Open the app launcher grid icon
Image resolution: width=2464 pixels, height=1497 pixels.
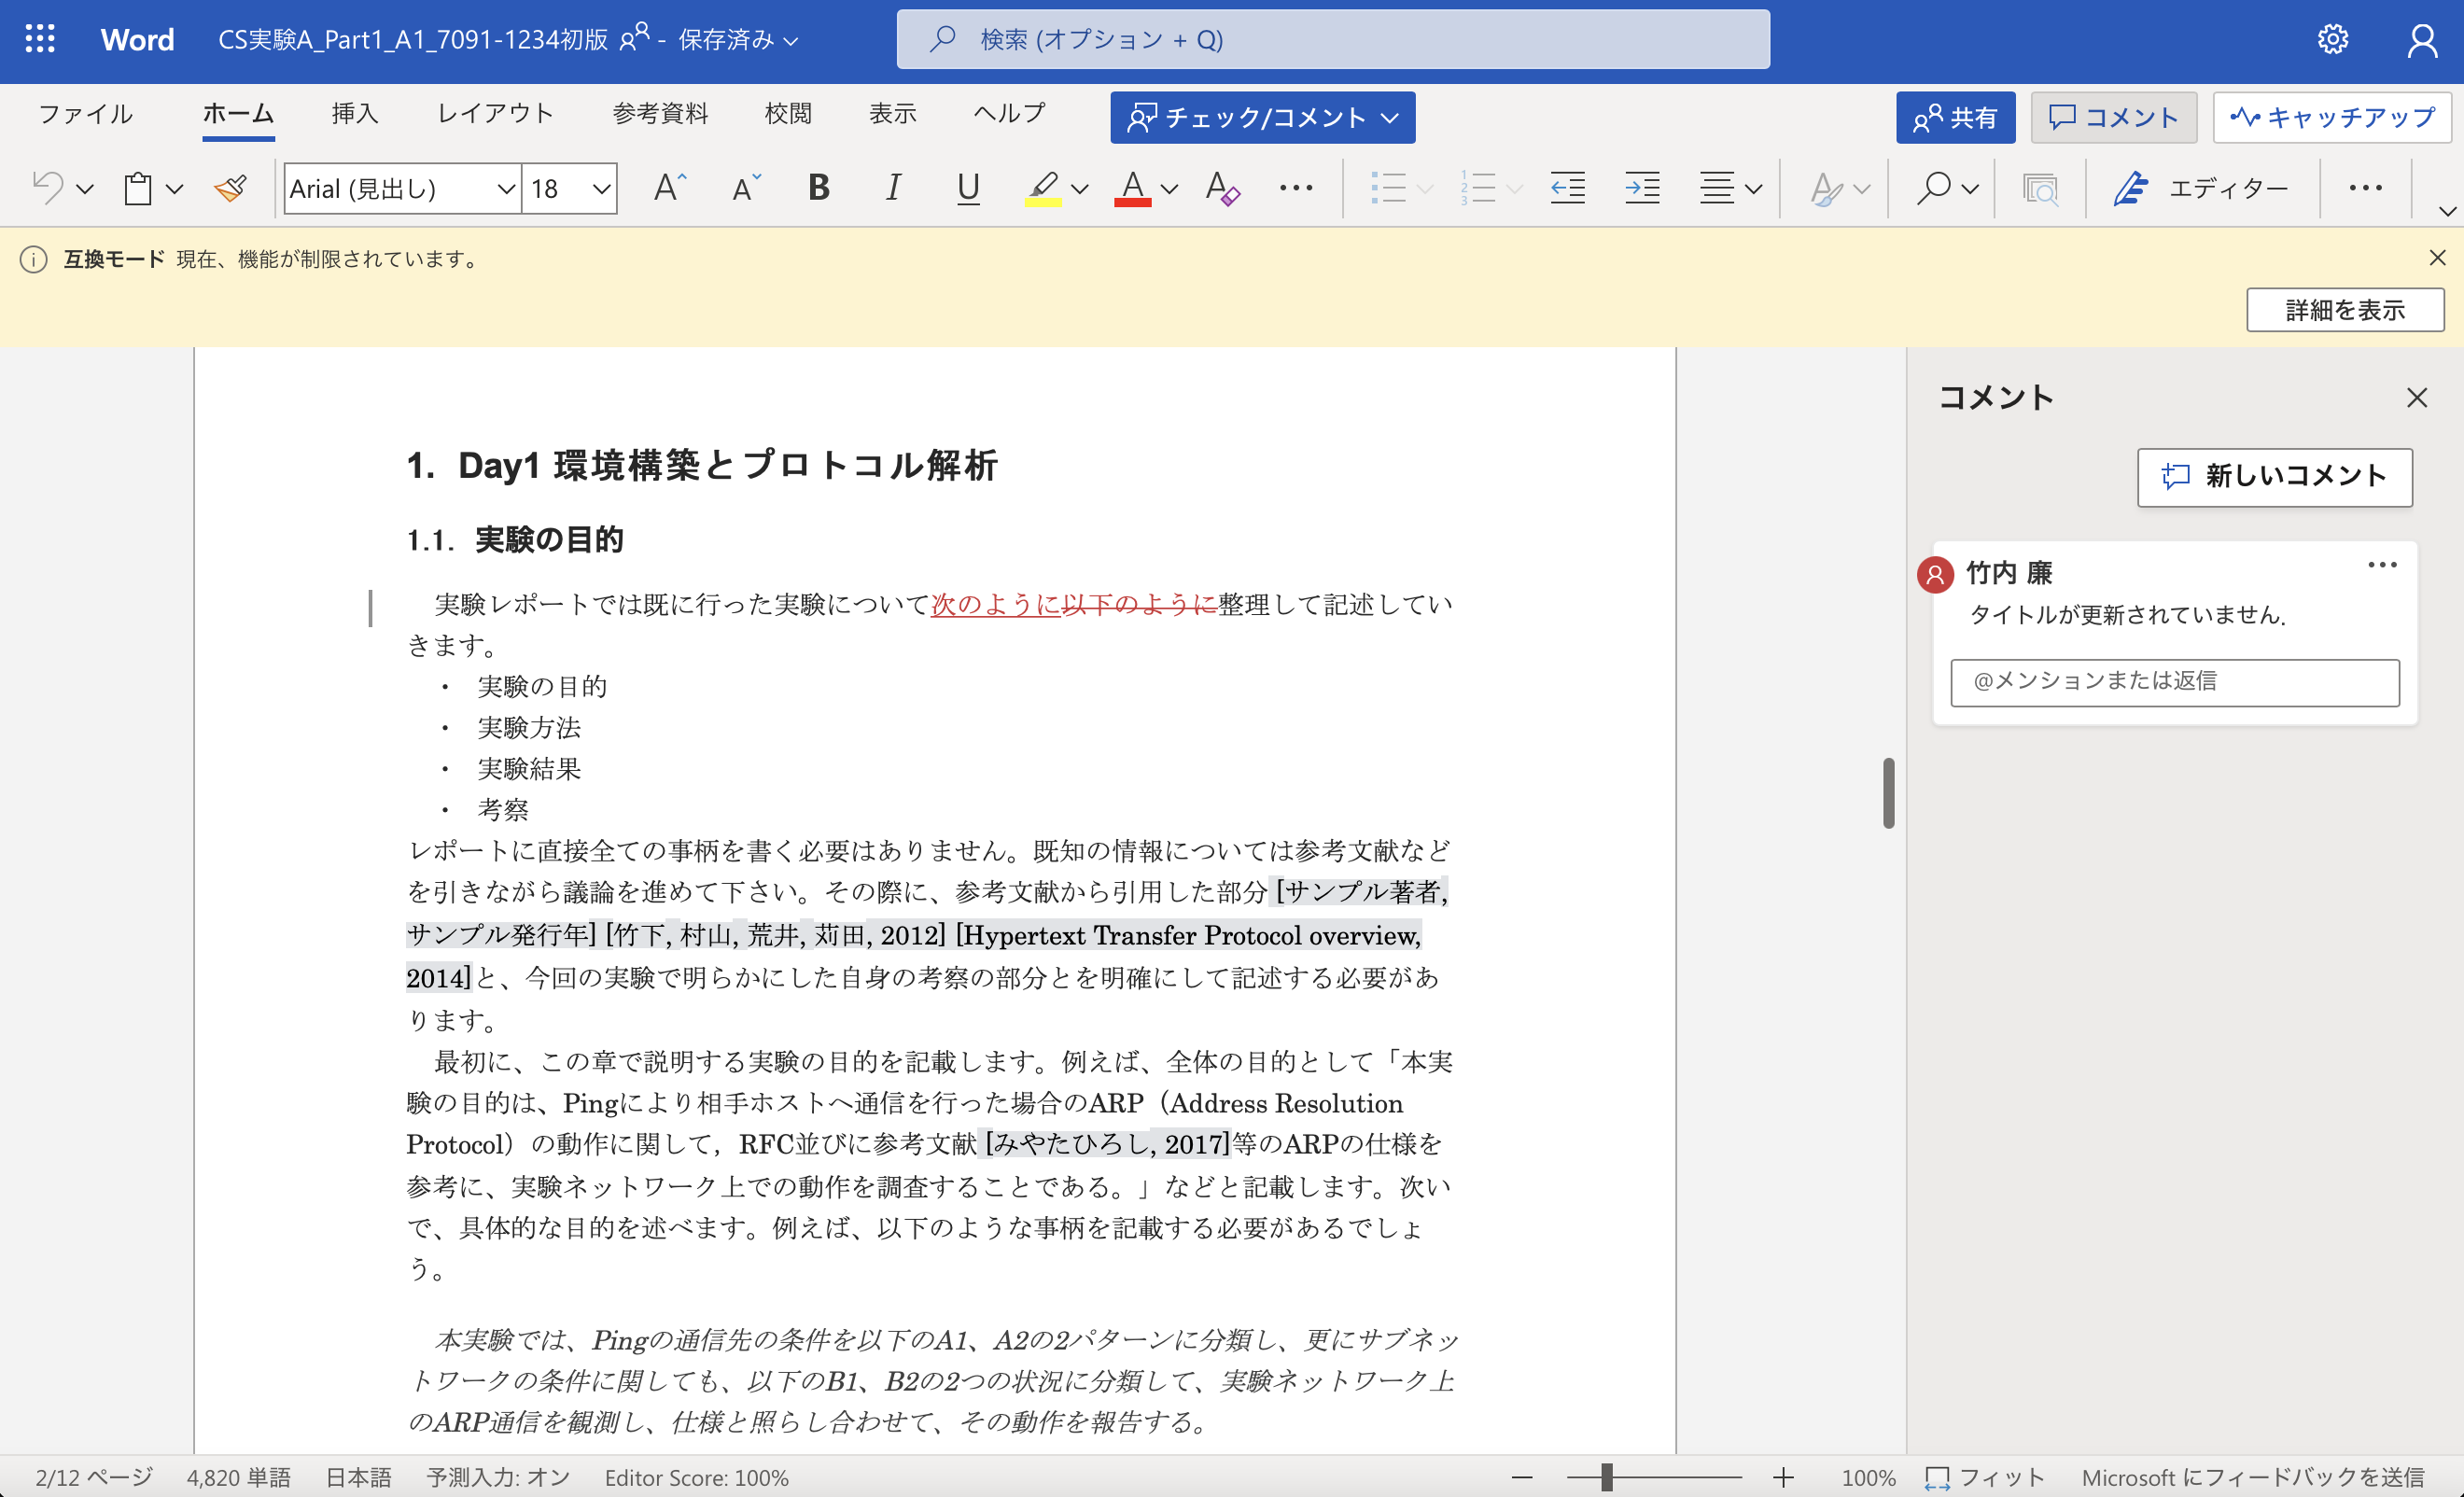pyautogui.click(x=40, y=39)
